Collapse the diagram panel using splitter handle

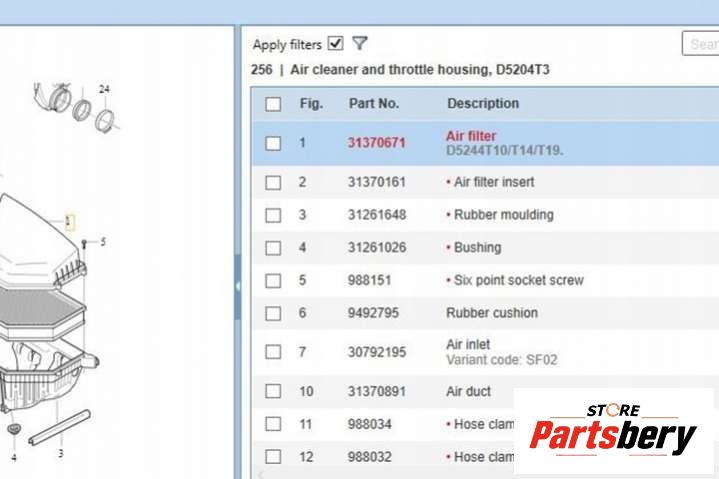(238, 286)
